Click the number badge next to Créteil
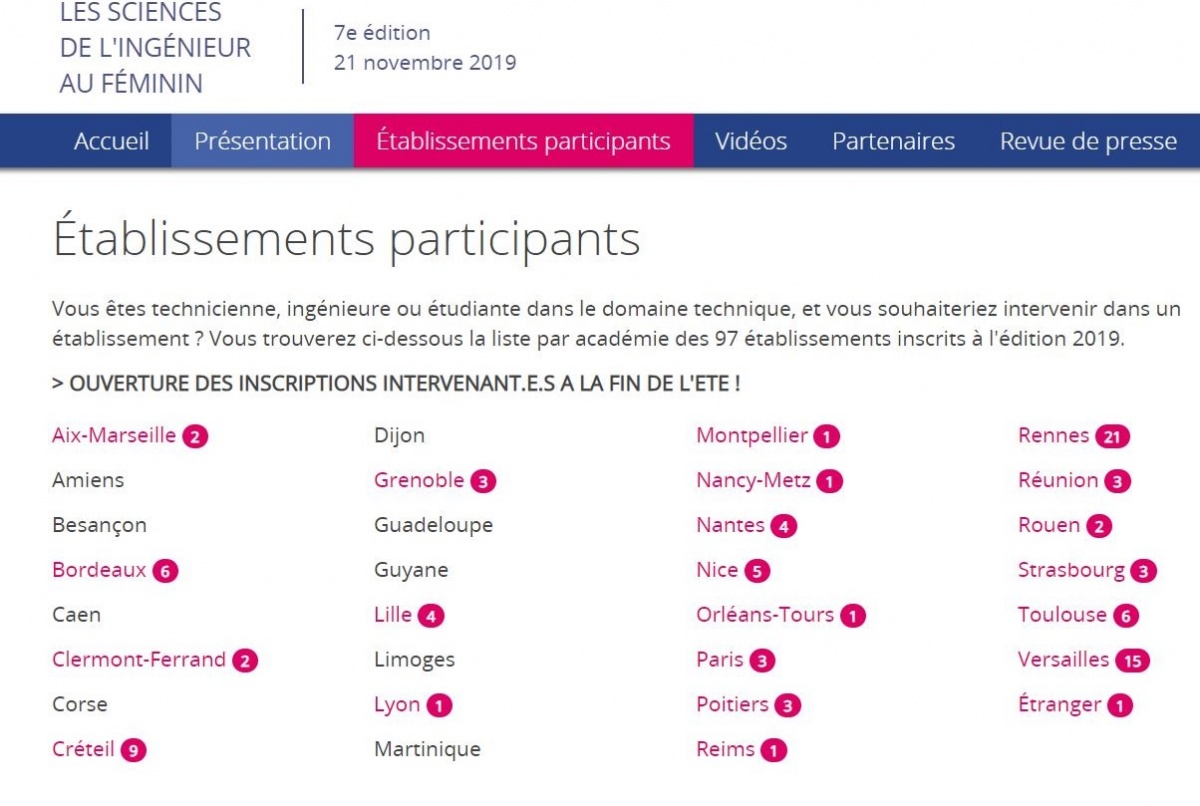 135,749
